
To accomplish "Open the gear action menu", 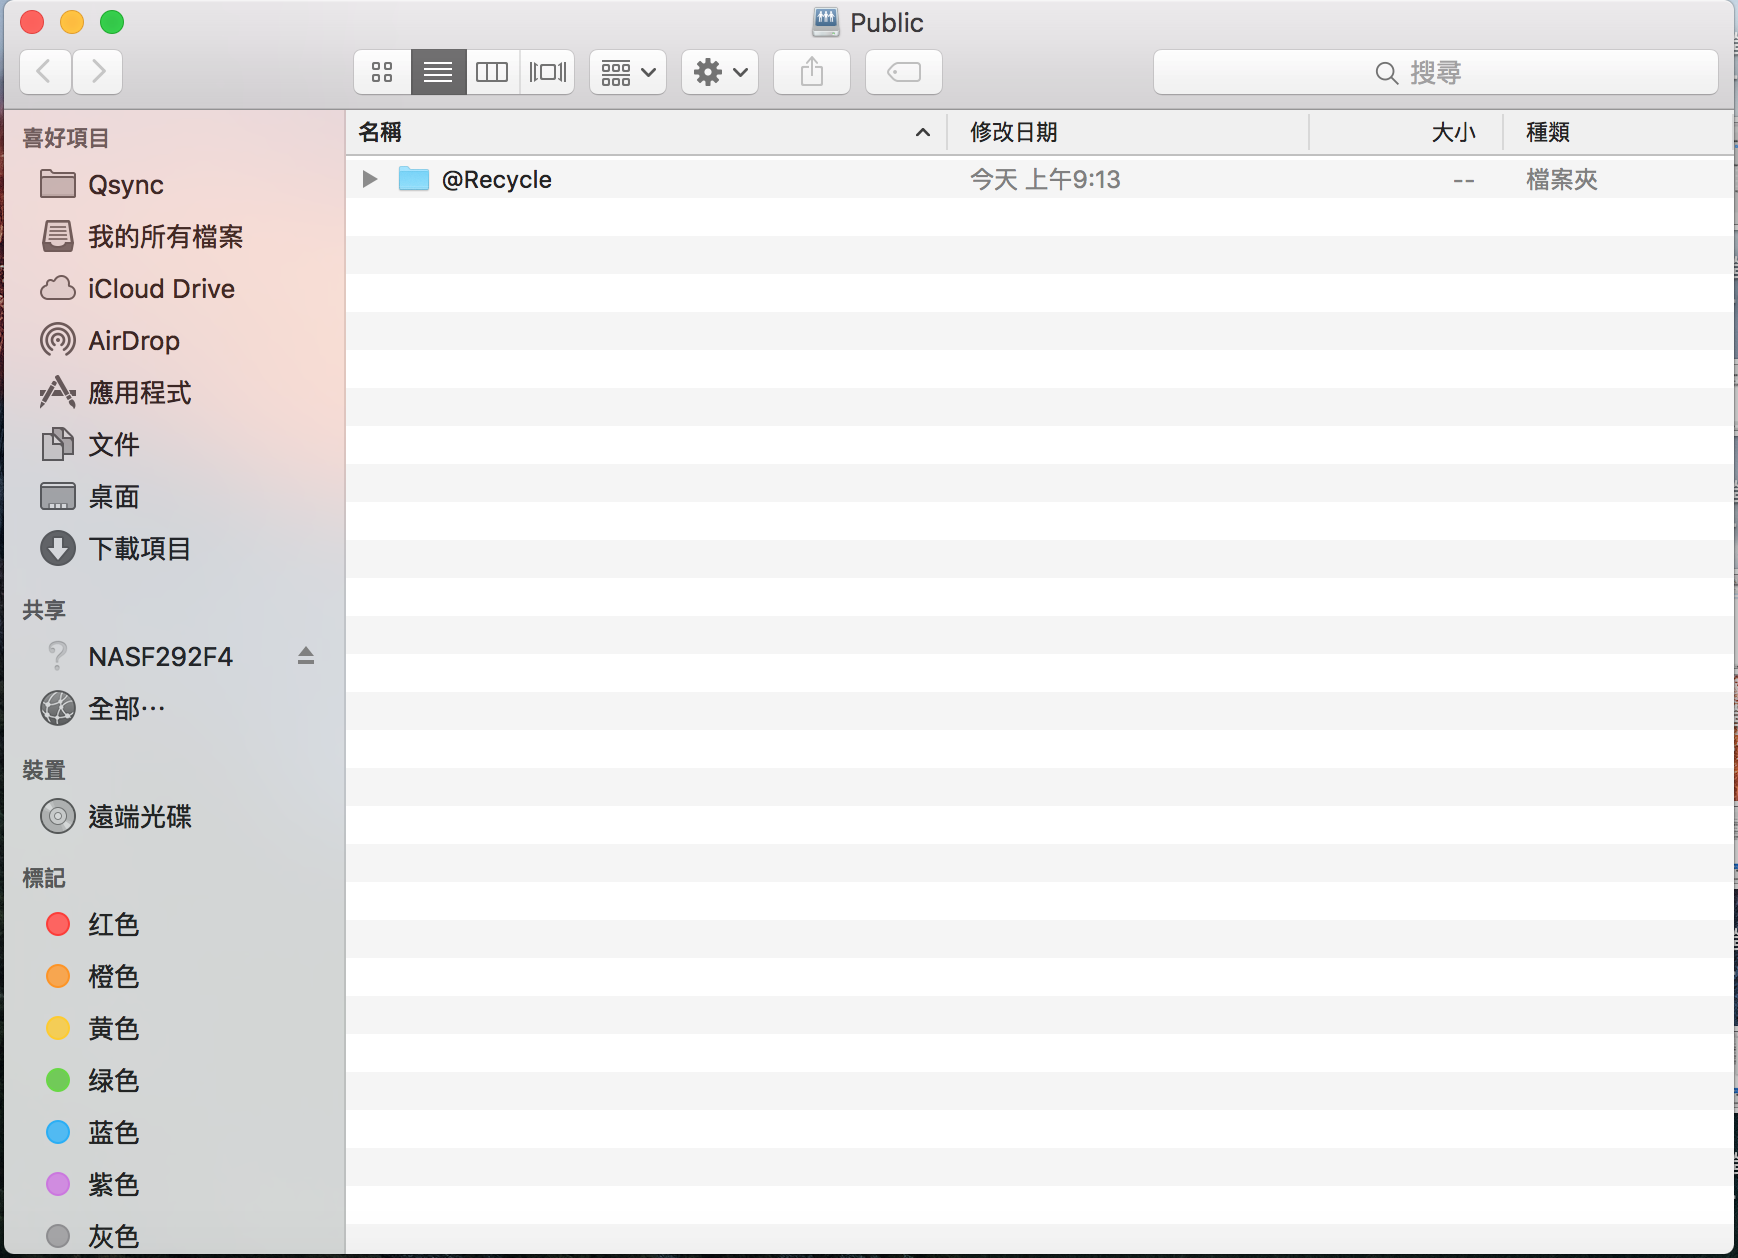I will pyautogui.click(x=720, y=72).
